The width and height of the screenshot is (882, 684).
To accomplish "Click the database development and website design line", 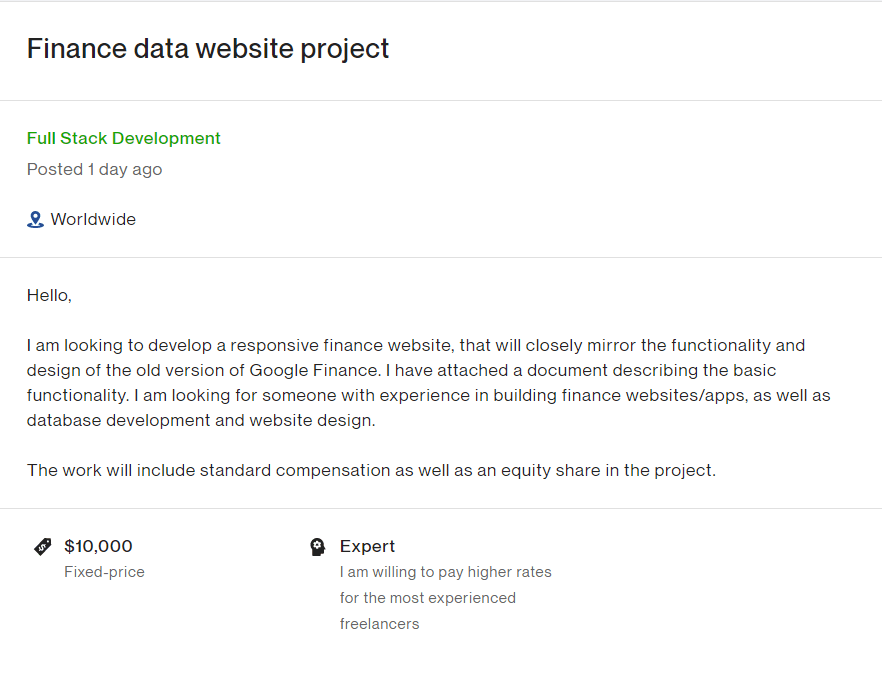I will tap(201, 420).
